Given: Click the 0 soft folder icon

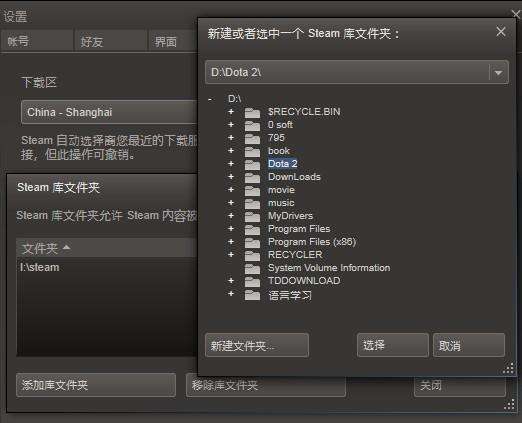Looking at the screenshot, I should (x=252, y=126).
